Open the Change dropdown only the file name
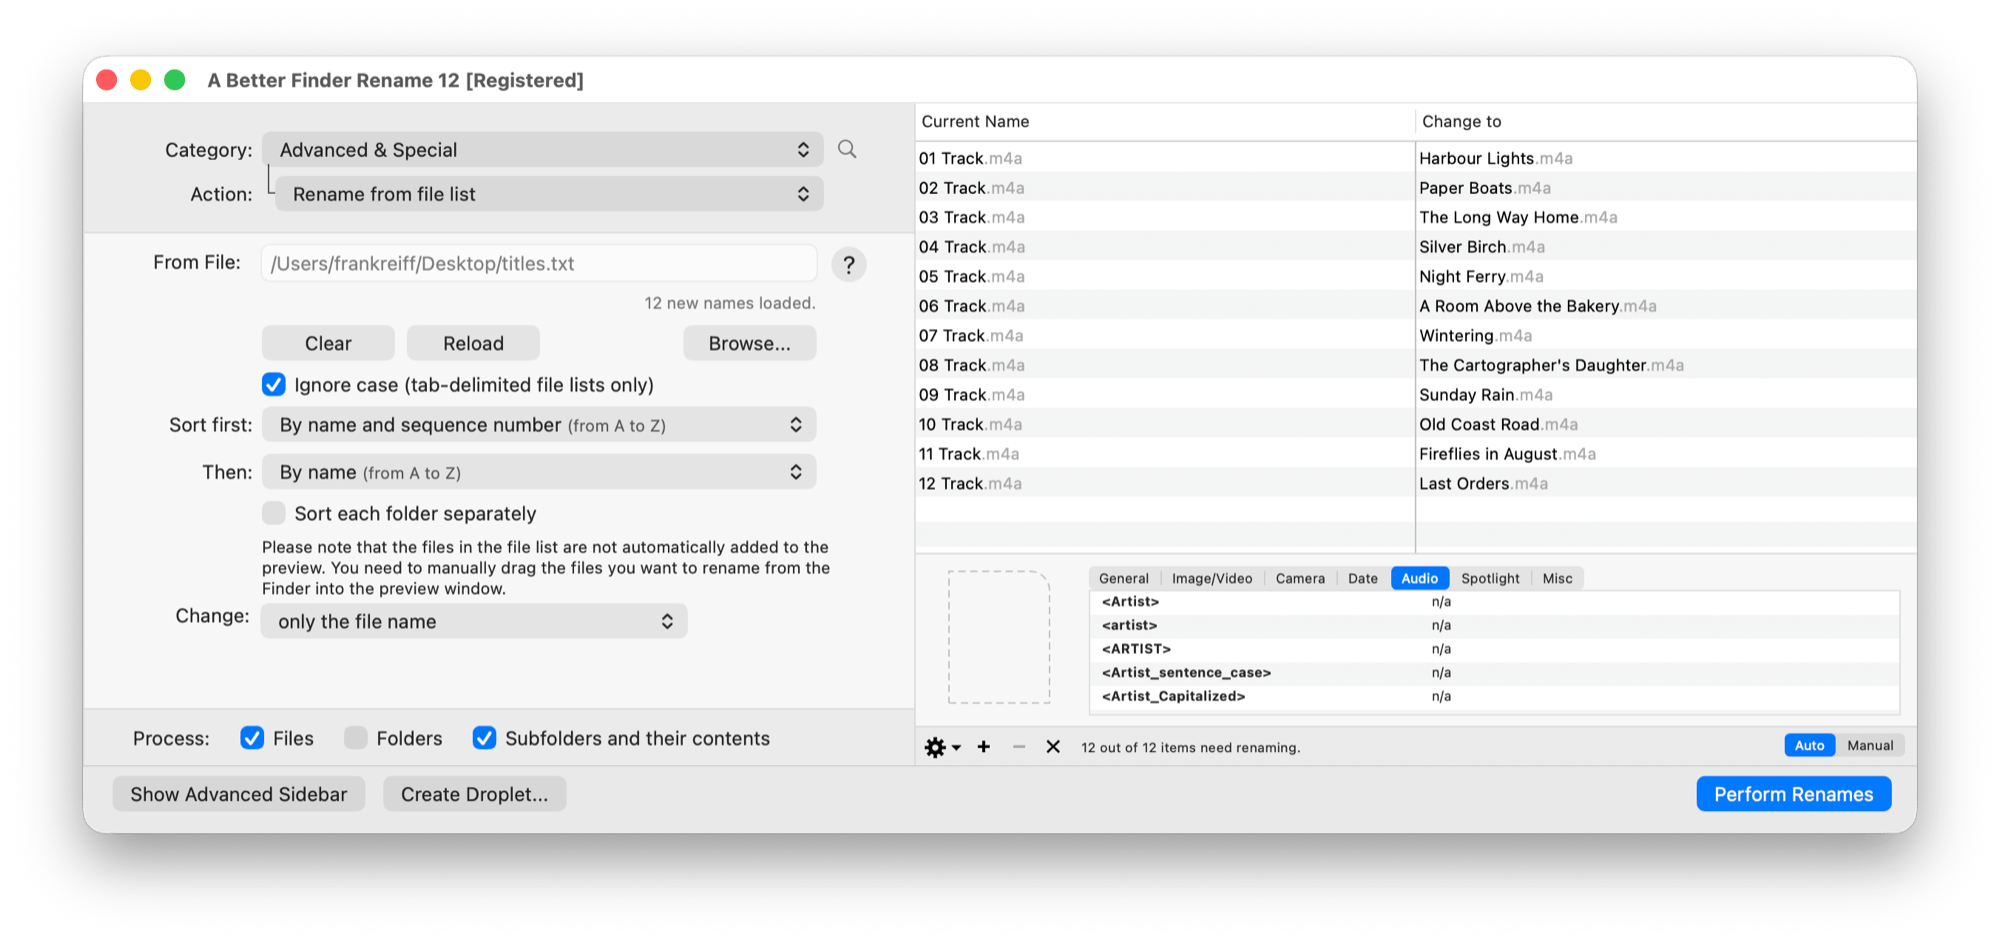The height and width of the screenshot is (943, 2000). (474, 621)
